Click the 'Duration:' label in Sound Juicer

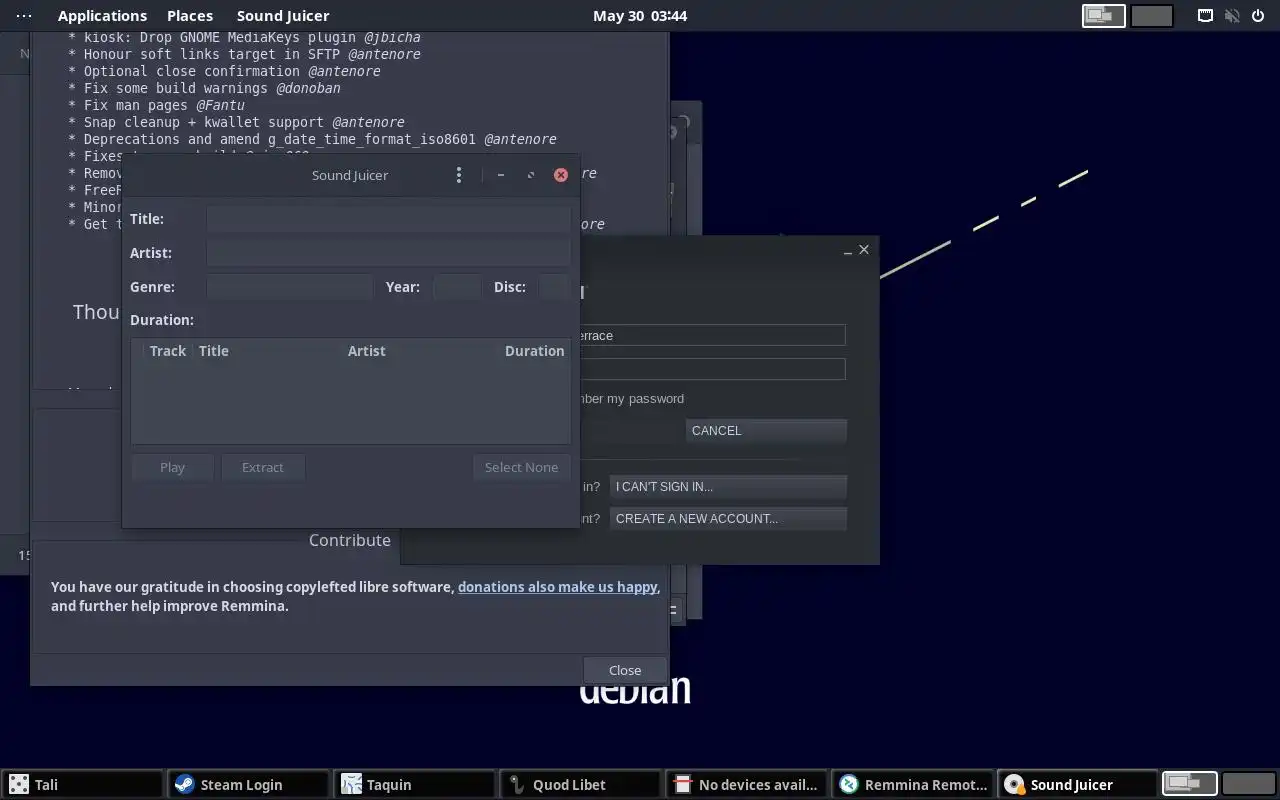click(x=162, y=320)
